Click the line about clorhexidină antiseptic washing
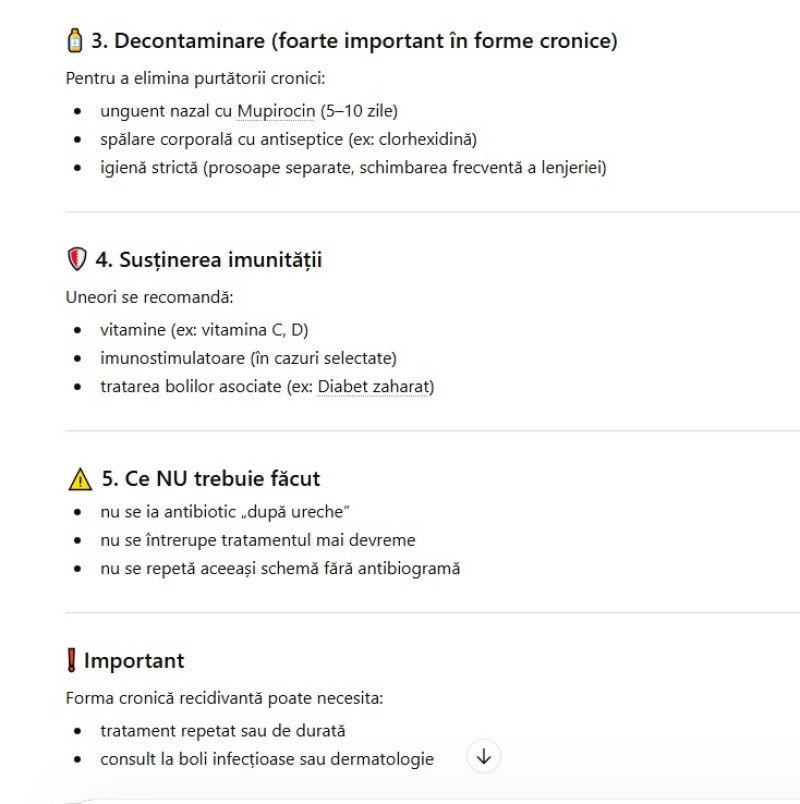Image resolution: width=800 pixels, height=804 pixels. point(288,139)
